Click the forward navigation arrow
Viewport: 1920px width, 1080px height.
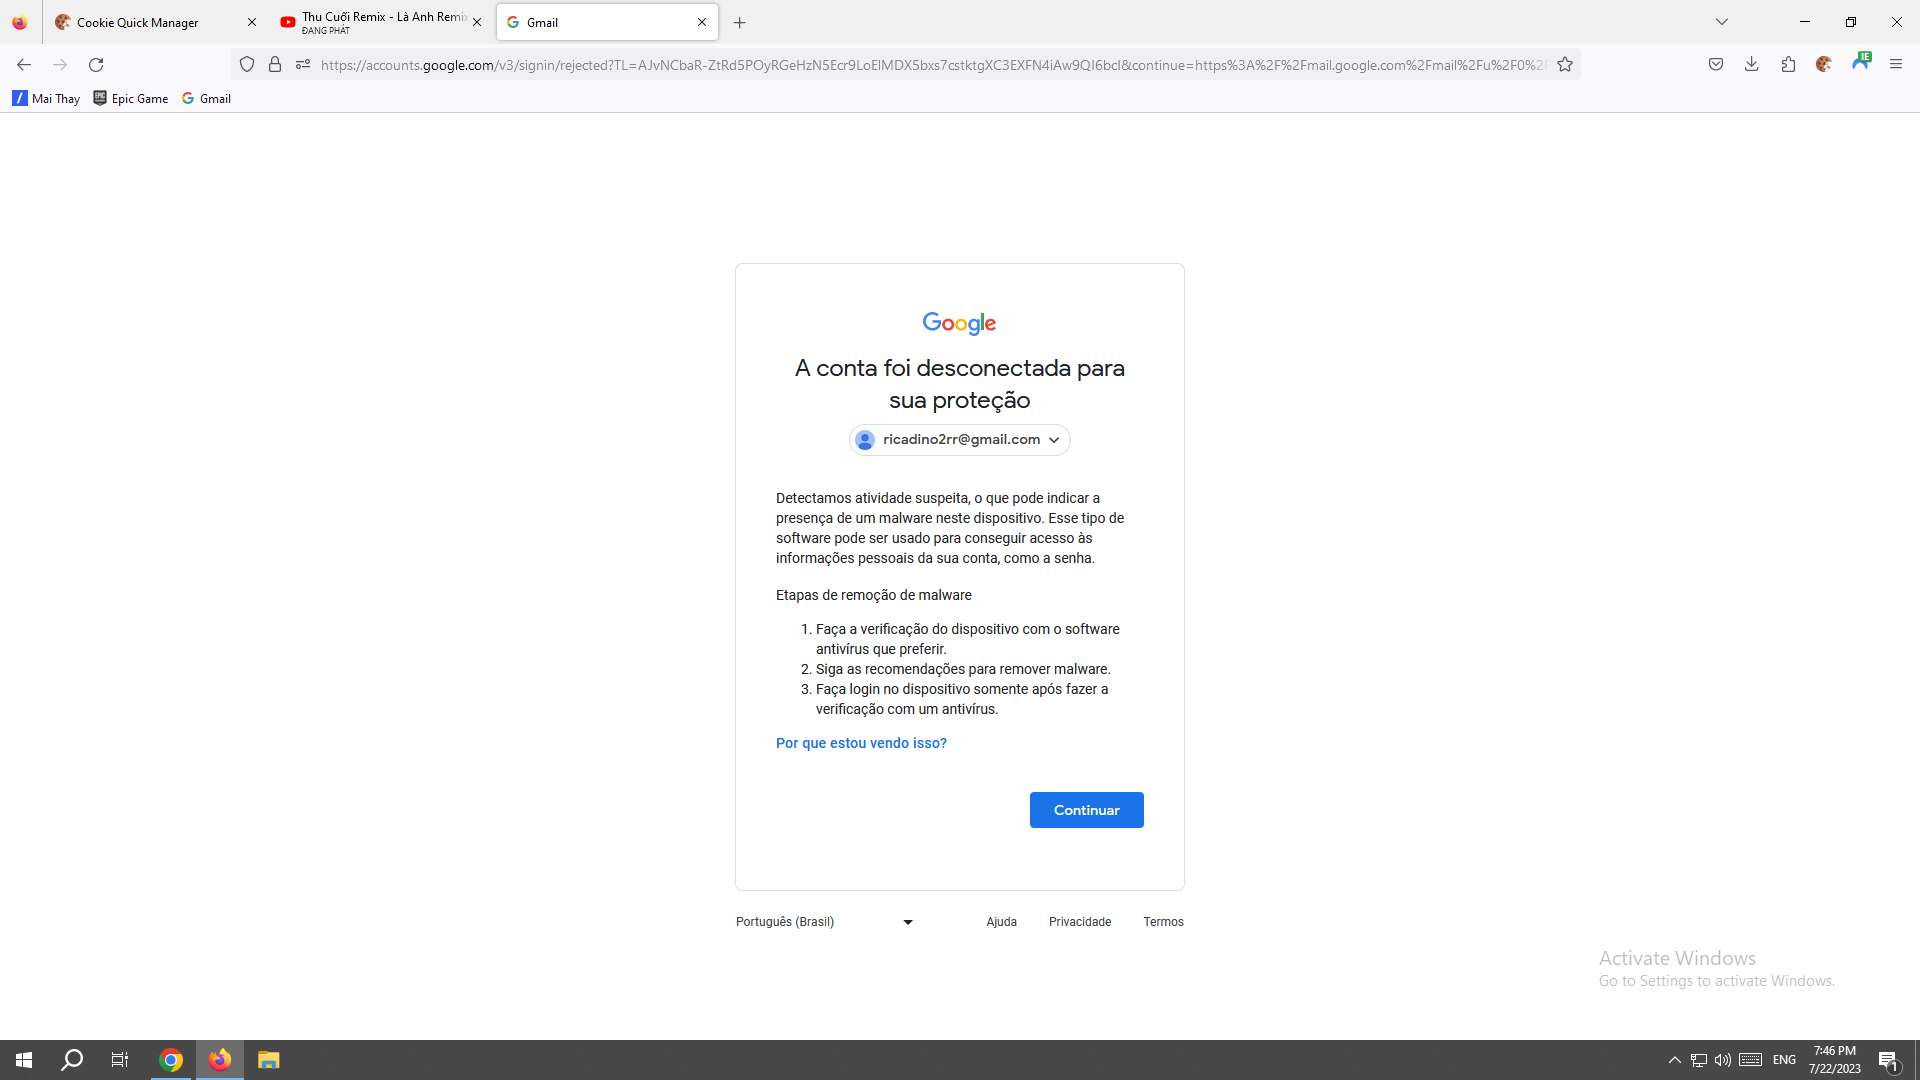pos(60,65)
